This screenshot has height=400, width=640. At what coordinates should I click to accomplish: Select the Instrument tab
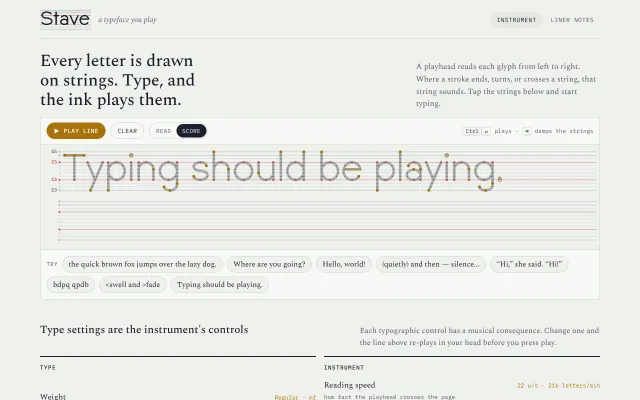coord(516,20)
